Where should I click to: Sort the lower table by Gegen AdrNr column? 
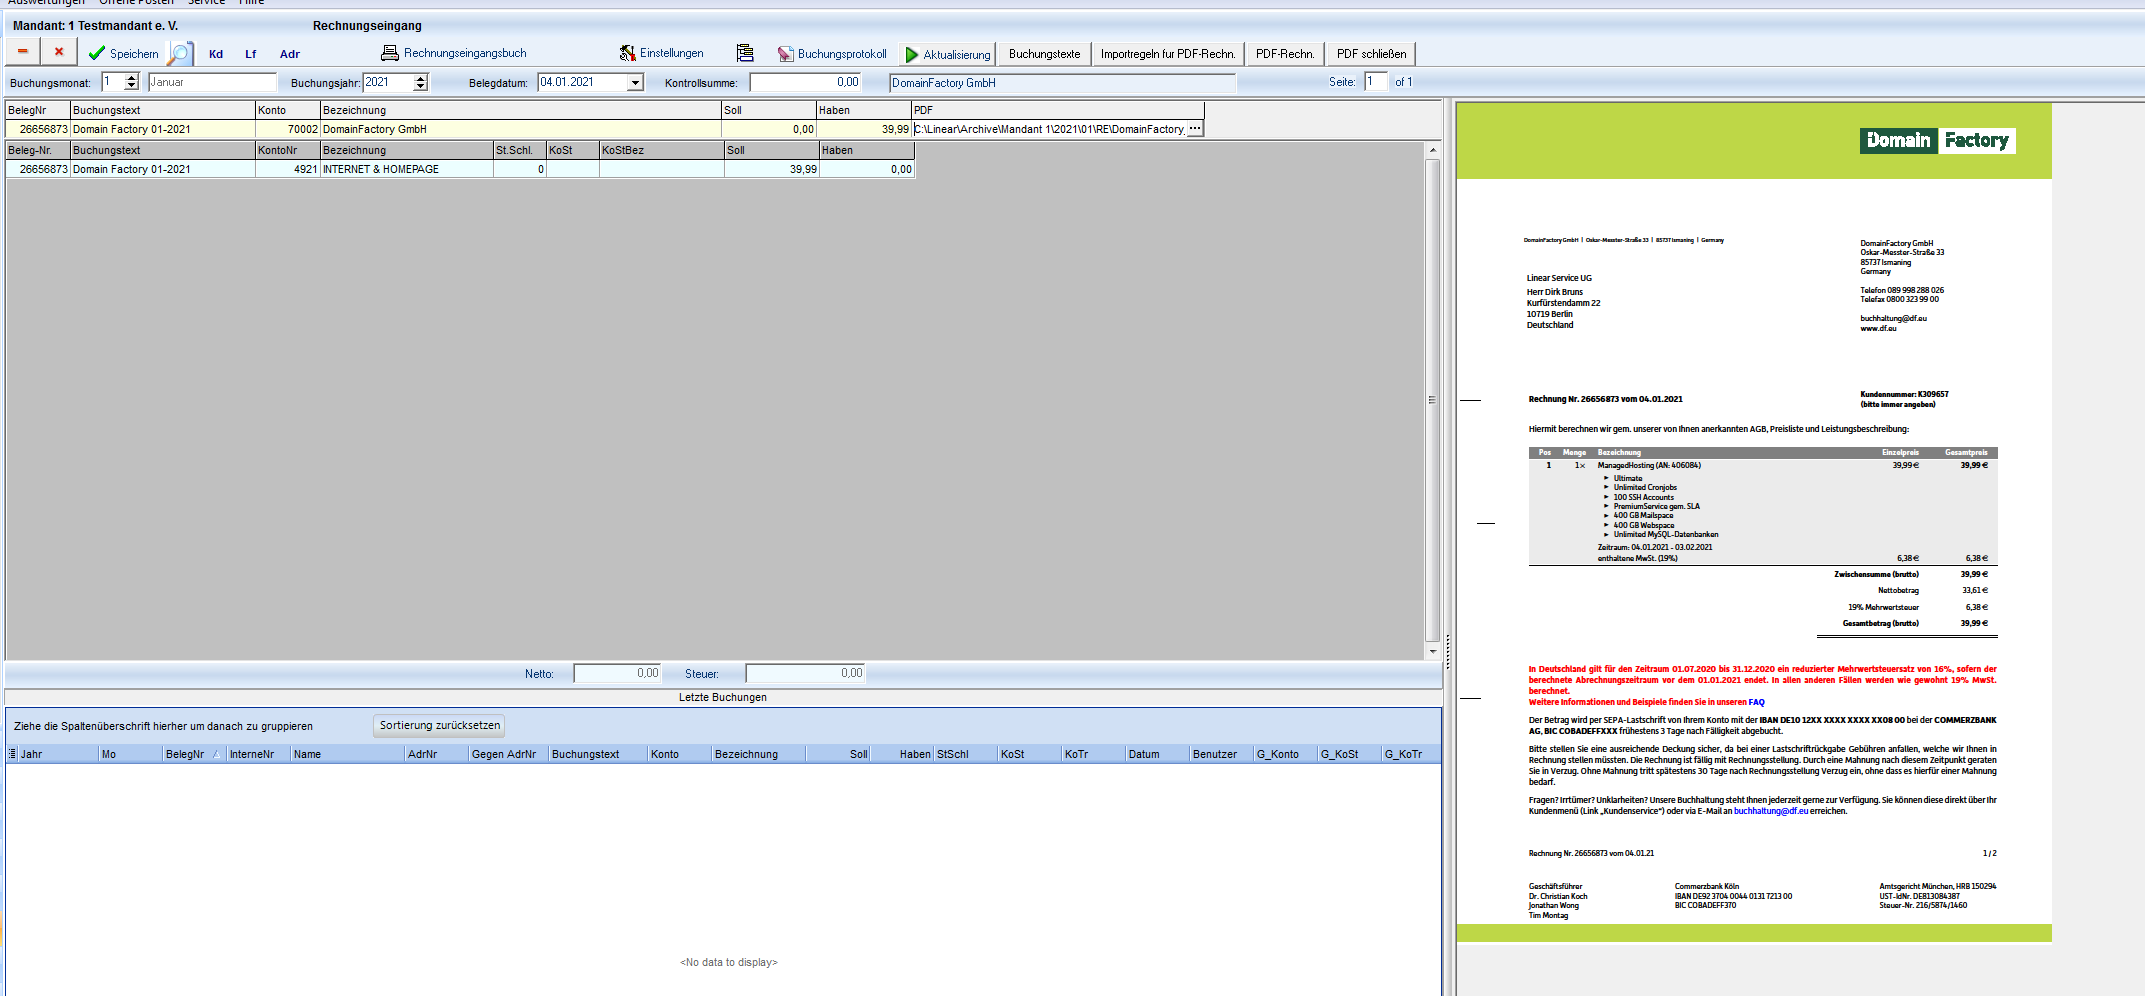point(508,754)
